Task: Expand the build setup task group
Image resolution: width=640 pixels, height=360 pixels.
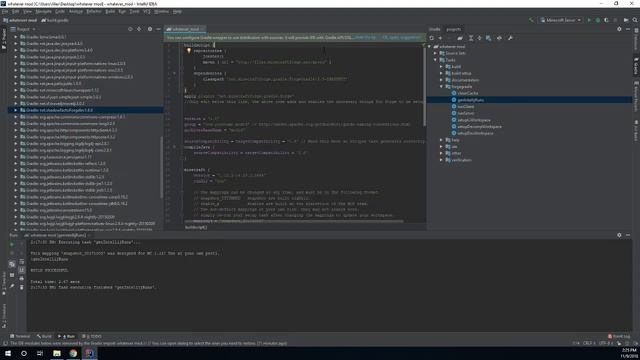Action: (x=441, y=73)
